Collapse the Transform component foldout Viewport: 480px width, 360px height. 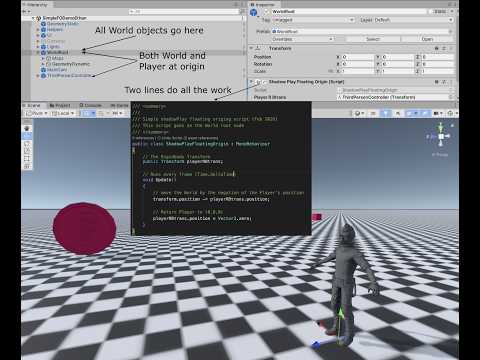click(x=251, y=48)
